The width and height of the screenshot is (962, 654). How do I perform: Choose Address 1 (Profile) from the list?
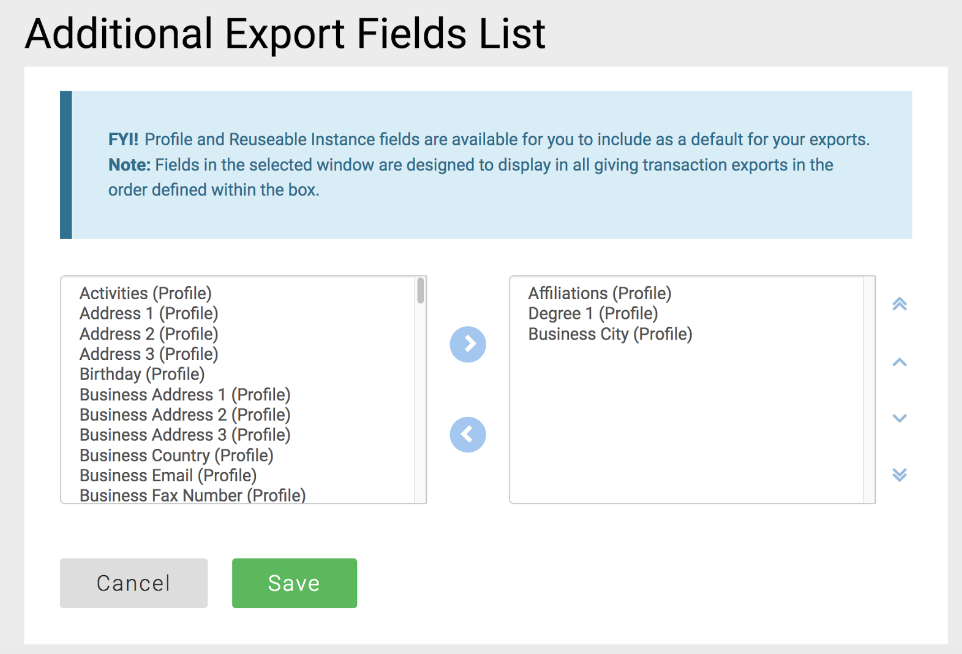pyautogui.click(x=148, y=313)
